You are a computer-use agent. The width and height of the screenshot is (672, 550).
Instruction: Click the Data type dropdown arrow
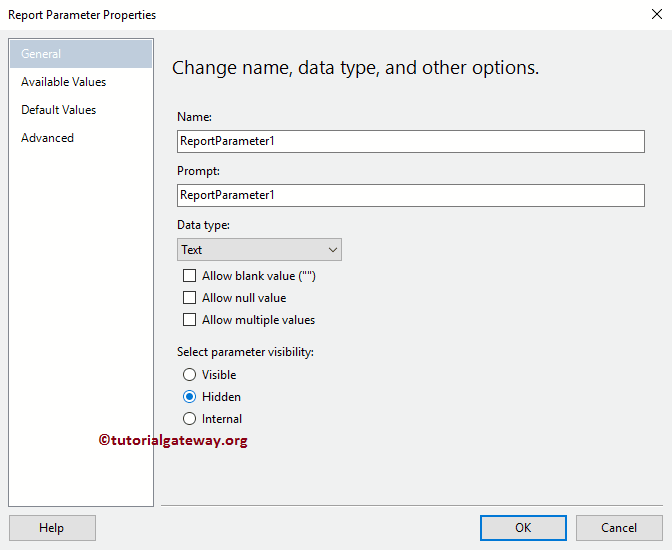pos(332,250)
